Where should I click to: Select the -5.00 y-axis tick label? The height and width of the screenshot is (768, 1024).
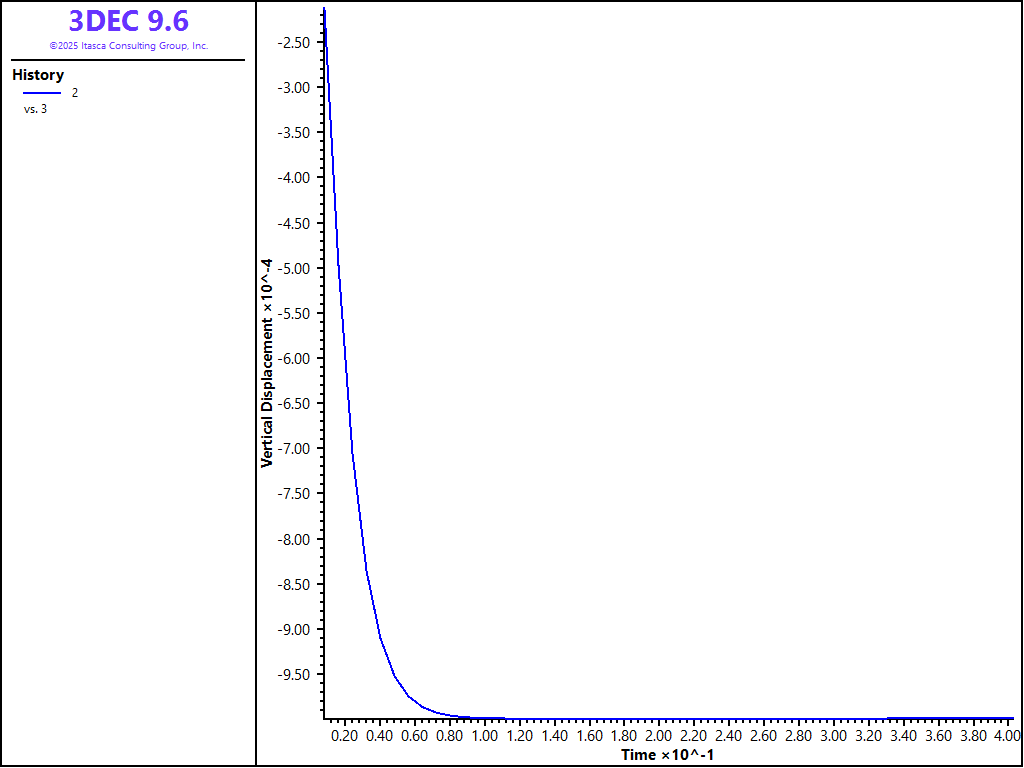point(292,268)
